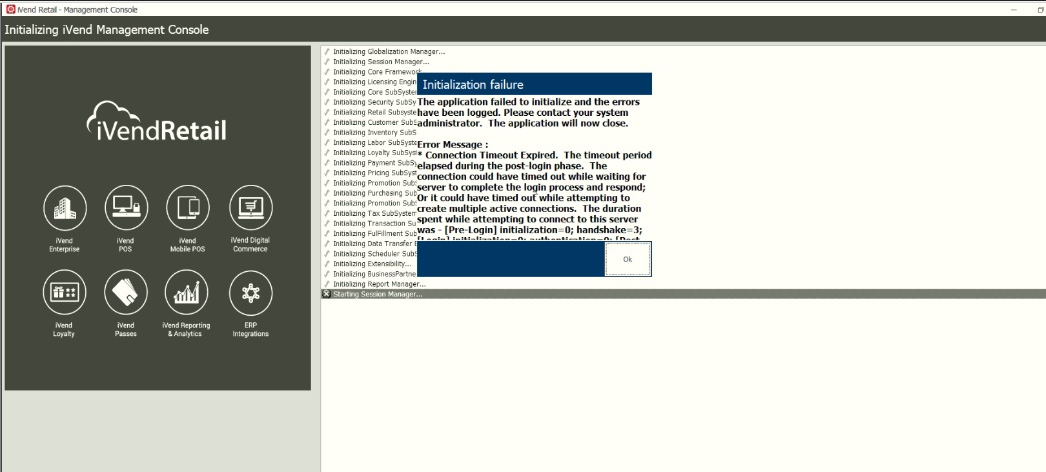The width and height of the screenshot is (1046, 472).
Task: Click the error X icon beside Starting Session Manager
Action: [326, 294]
